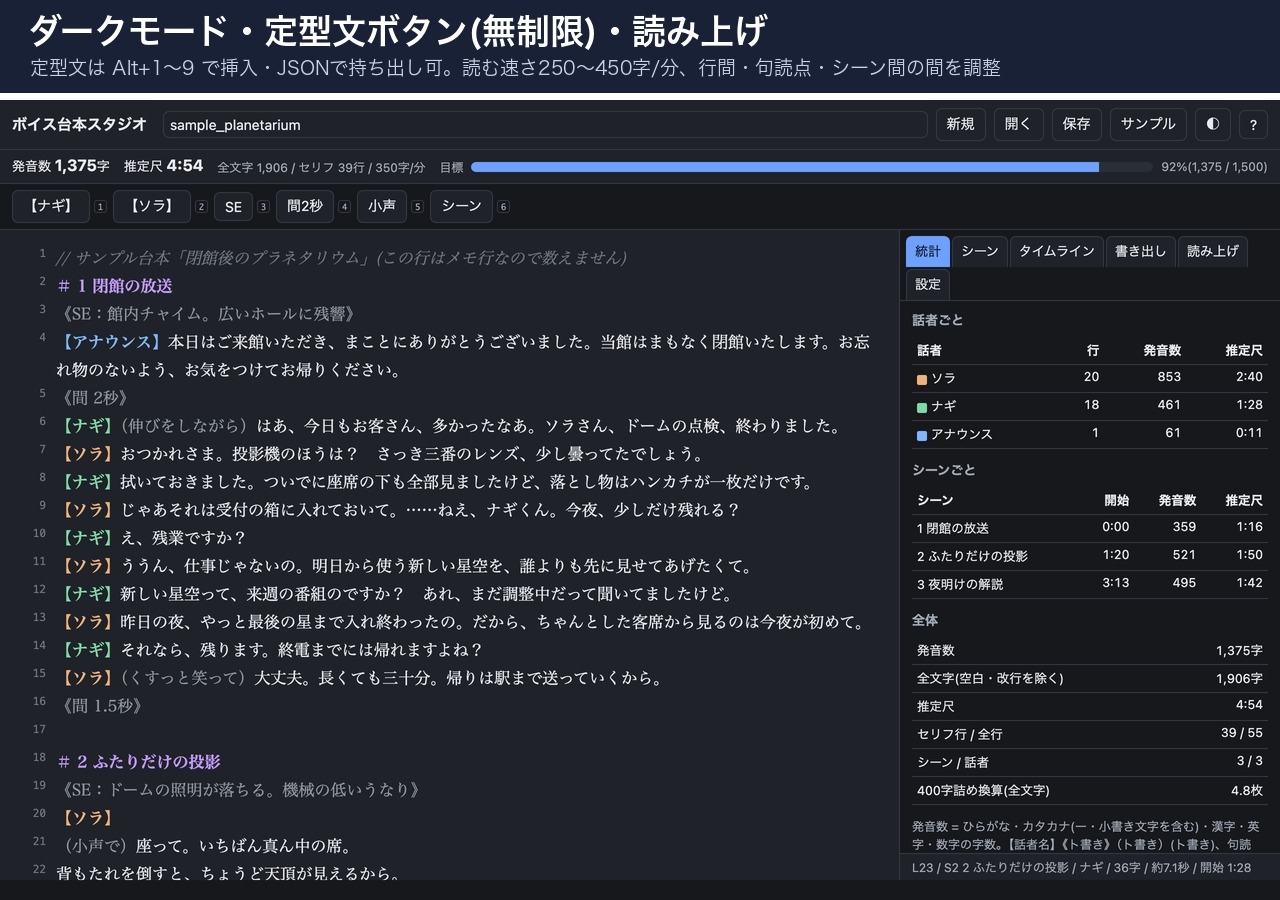
Task: Edit the sample_planetarium title field
Action: [545, 125]
